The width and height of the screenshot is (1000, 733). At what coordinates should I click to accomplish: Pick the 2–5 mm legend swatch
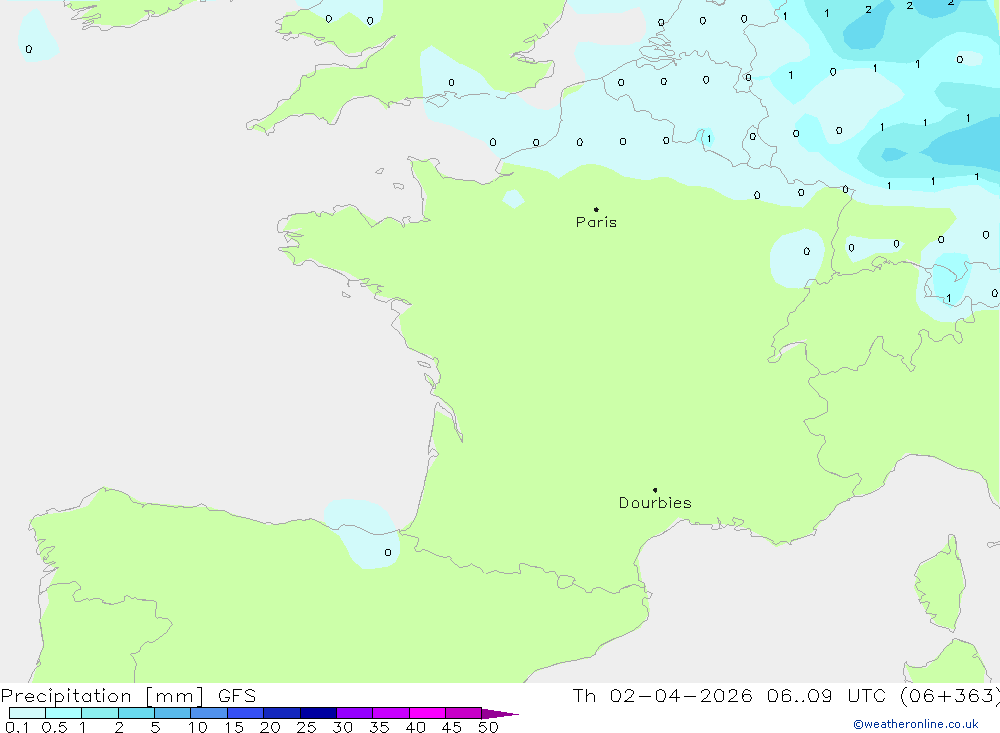click(x=136, y=713)
